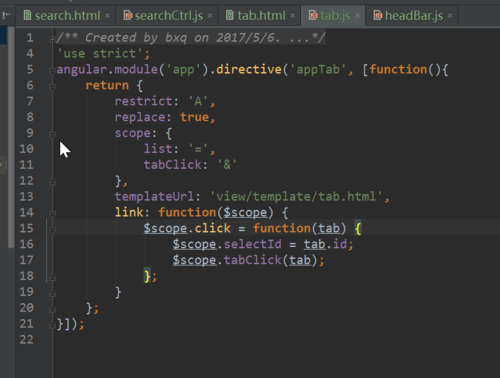Click line number 22 in gutter
The height and width of the screenshot is (378, 500).
point(26,339)
